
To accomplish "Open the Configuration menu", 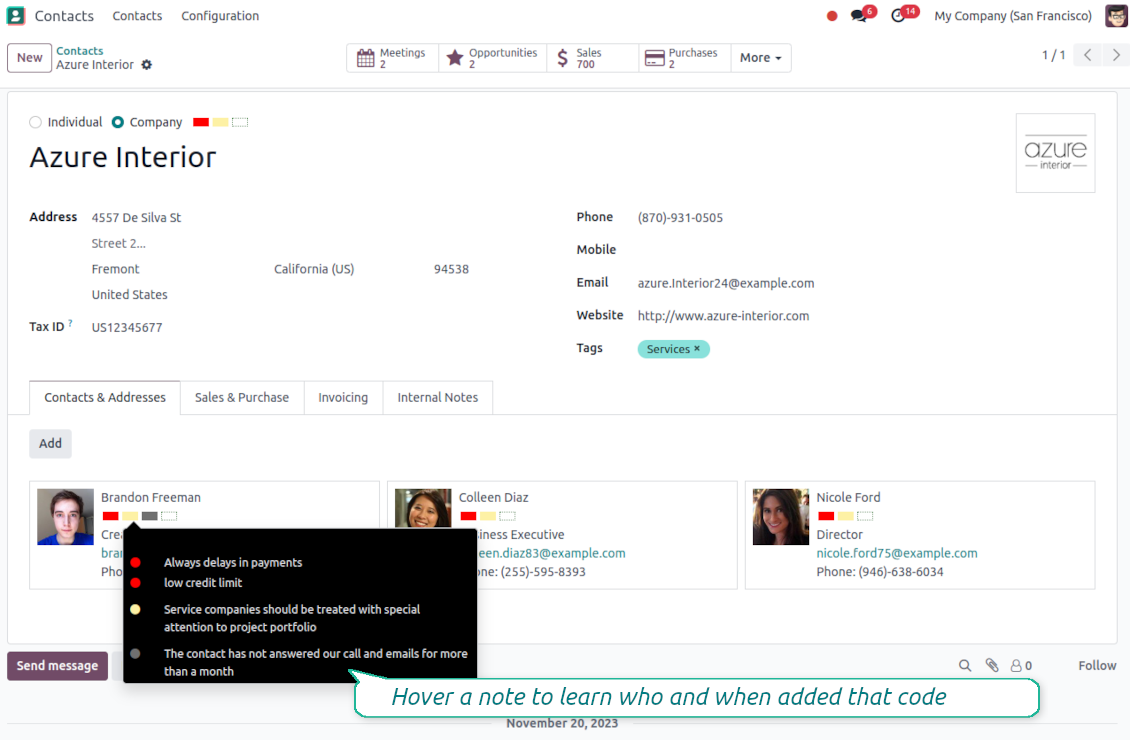I will click(x=220, y=16).
